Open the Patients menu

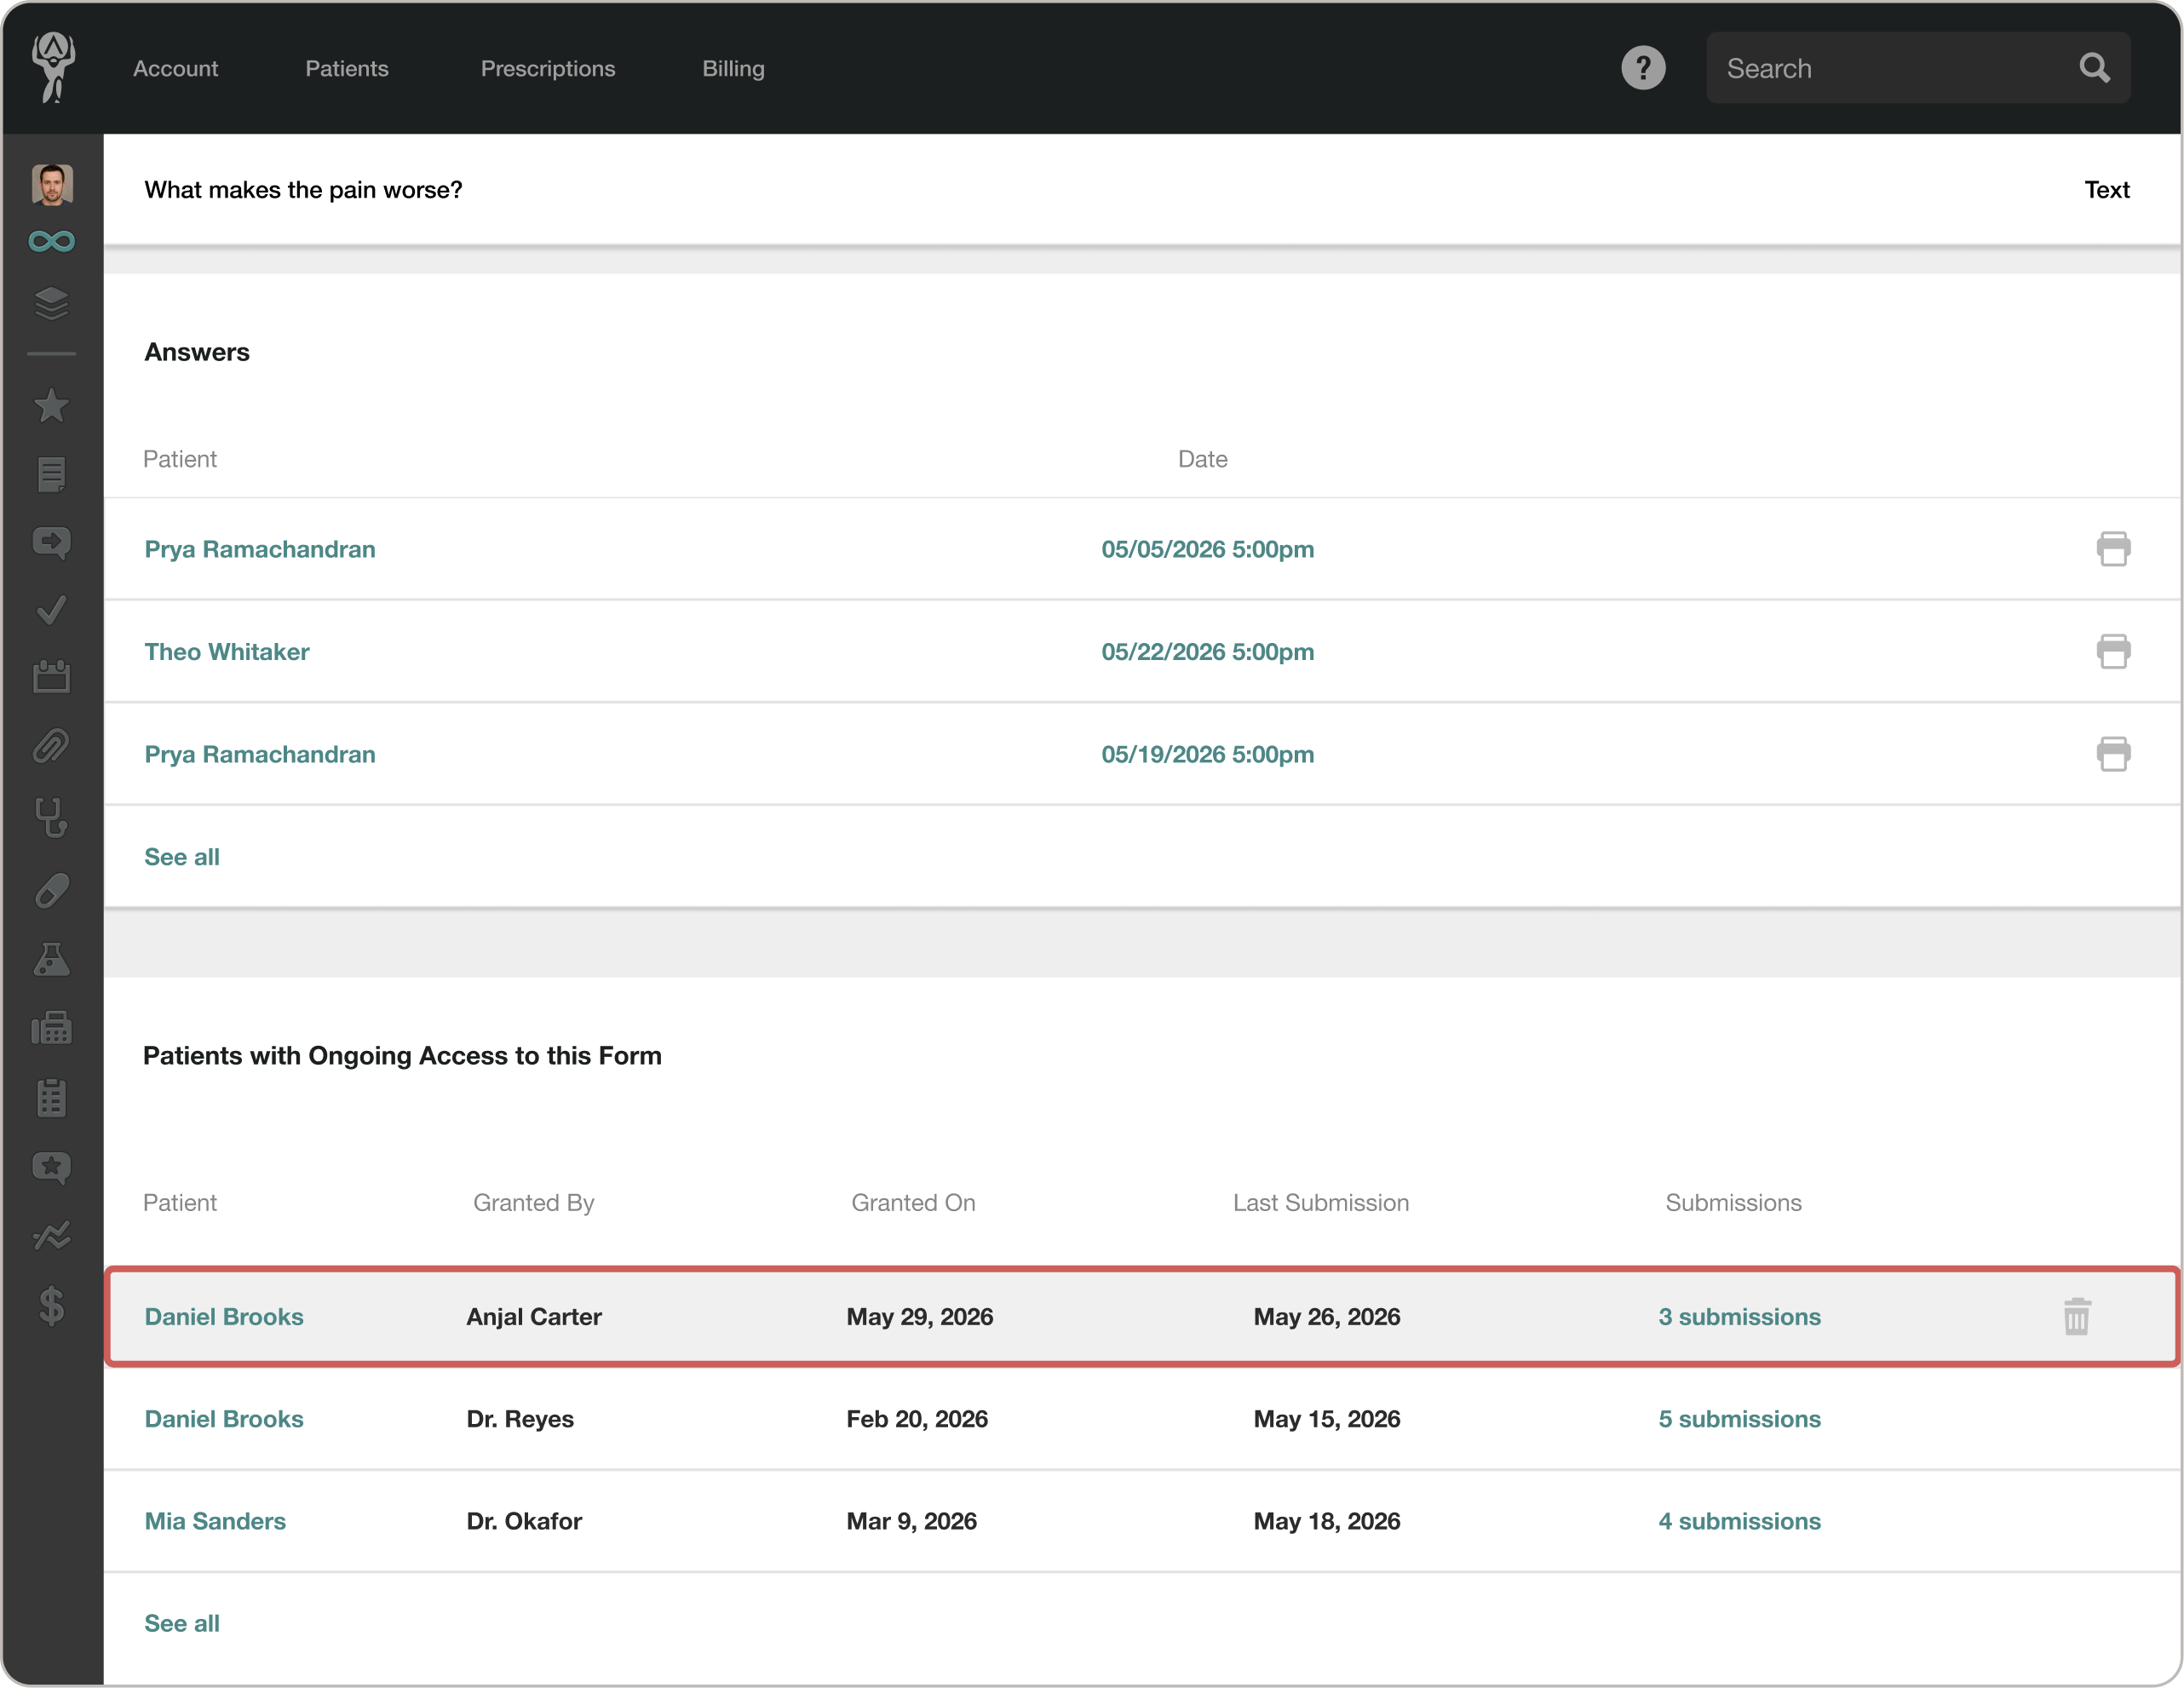point(347,68)
